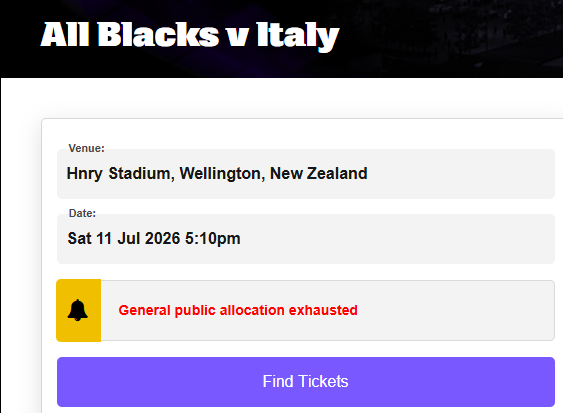
Task: Click the purple Find Tickets button
Action: click(306, 382)
